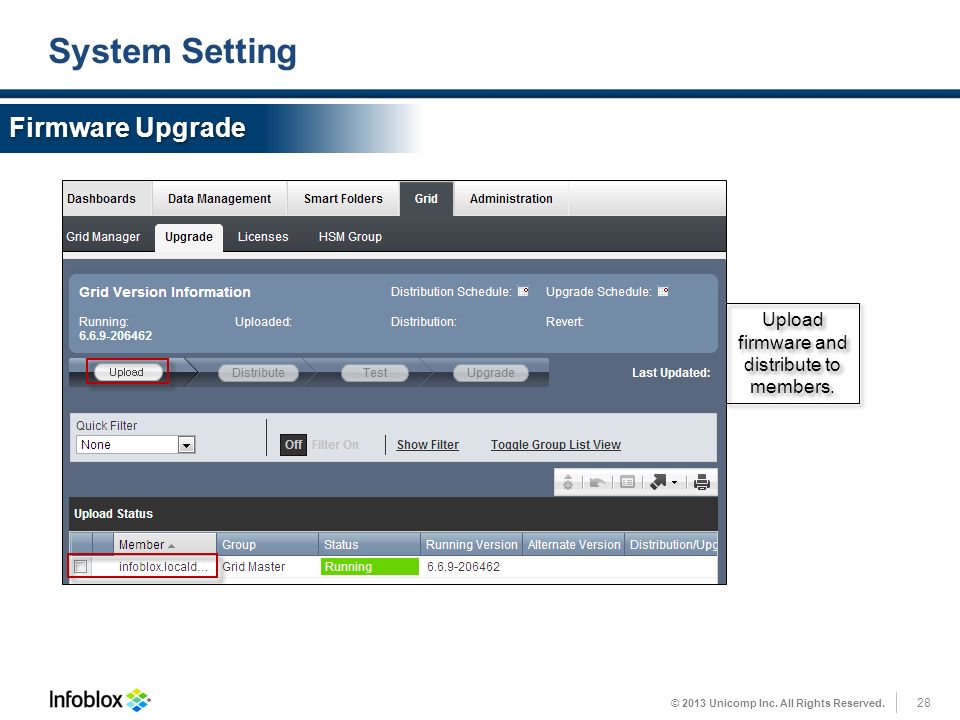Toggle the filter Off button

coord(293,445)
